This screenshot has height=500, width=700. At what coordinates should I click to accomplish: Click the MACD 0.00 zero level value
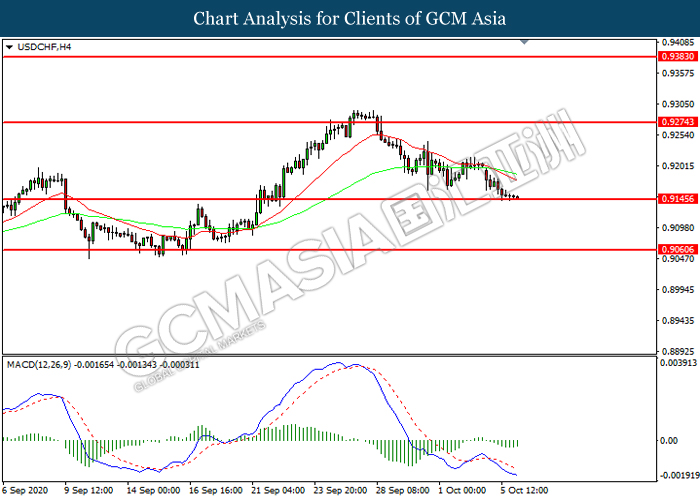[x=668, y=441]
